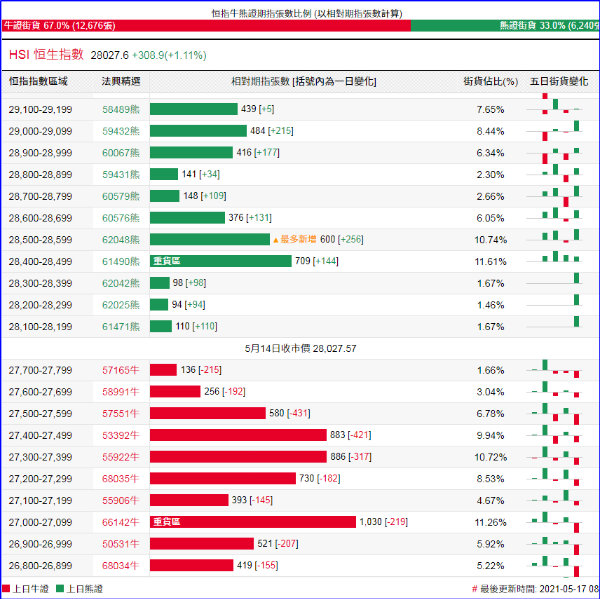Viewport: 600px width, 599px height.
Task: Click five-day chart for 28,400-28,499 row
Action: [x=554, y=257]
